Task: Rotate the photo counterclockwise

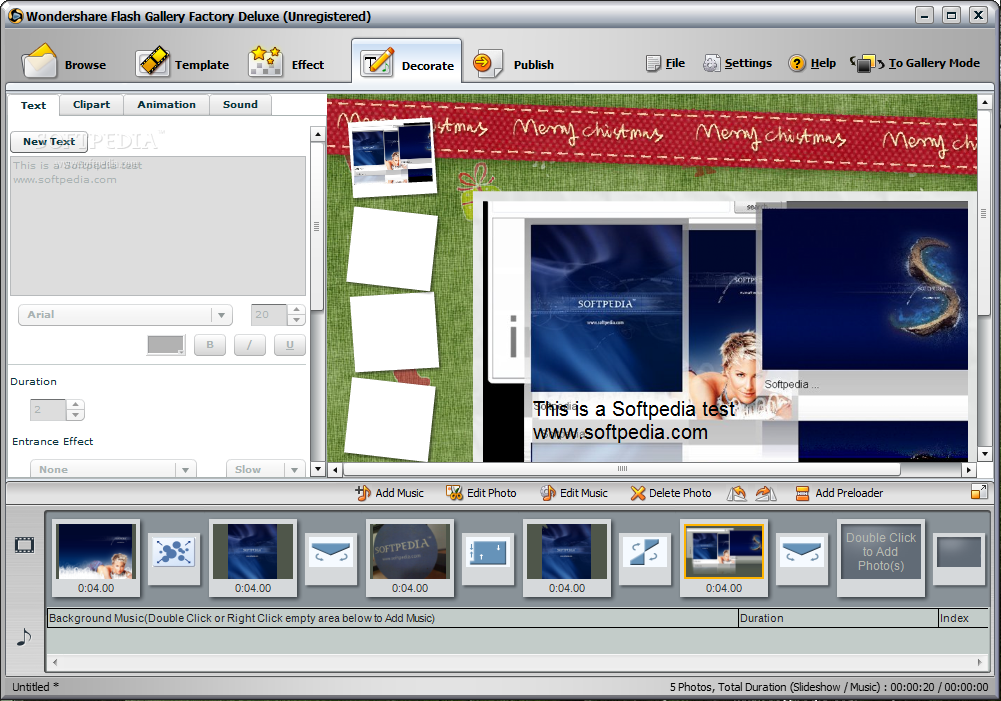Action: pos(737,493)
